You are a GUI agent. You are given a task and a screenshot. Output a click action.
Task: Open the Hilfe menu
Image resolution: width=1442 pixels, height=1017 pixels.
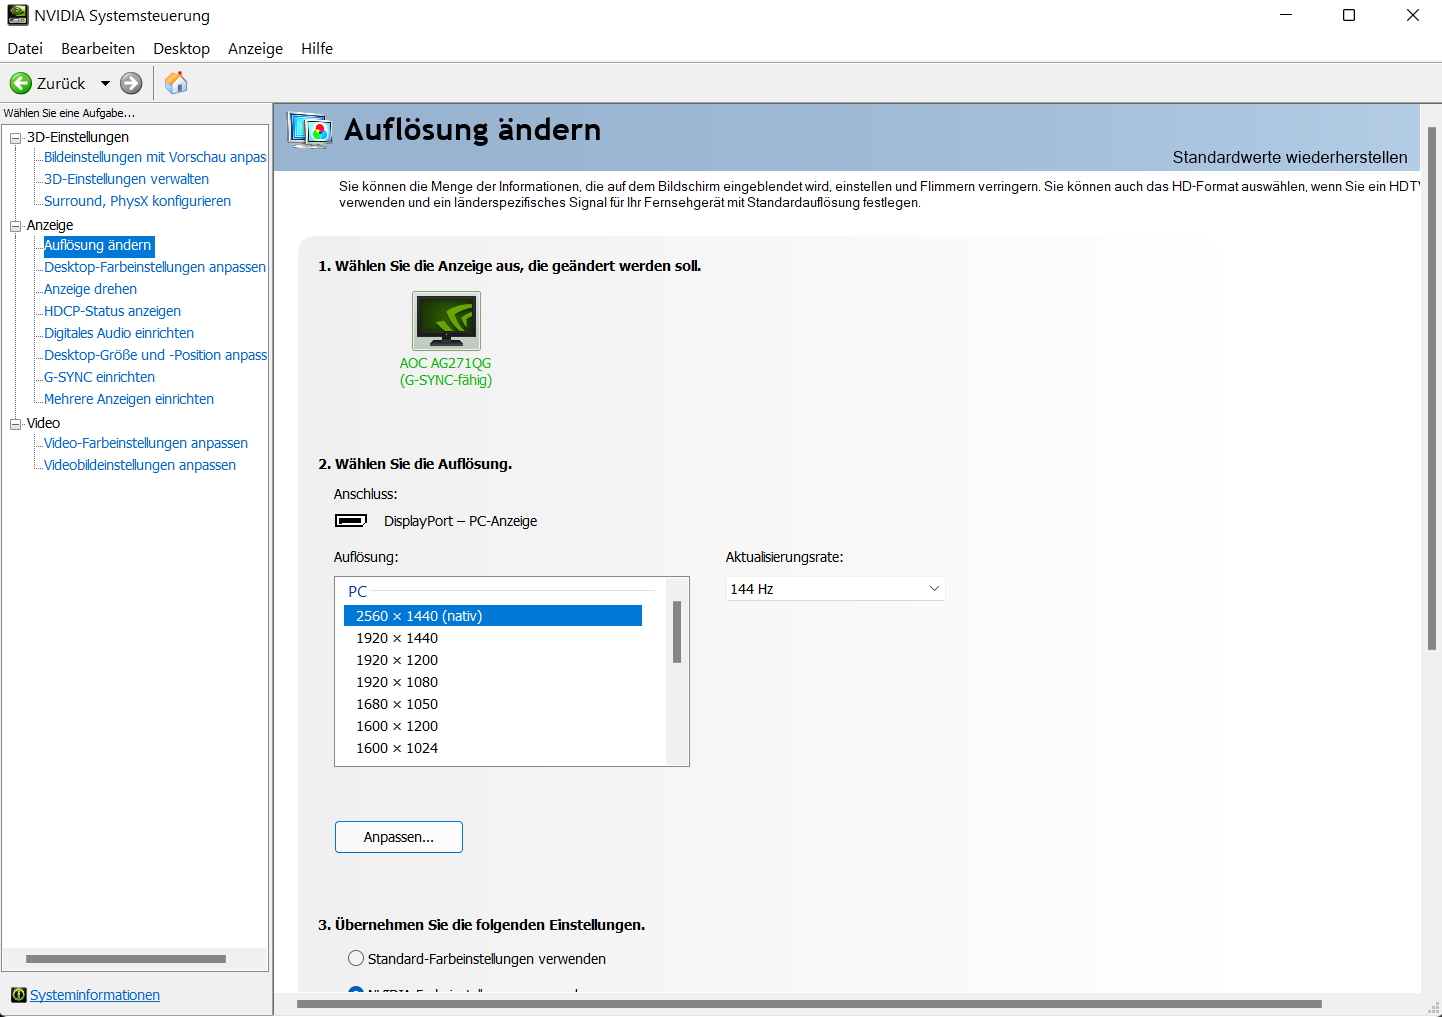pos(317,48)
